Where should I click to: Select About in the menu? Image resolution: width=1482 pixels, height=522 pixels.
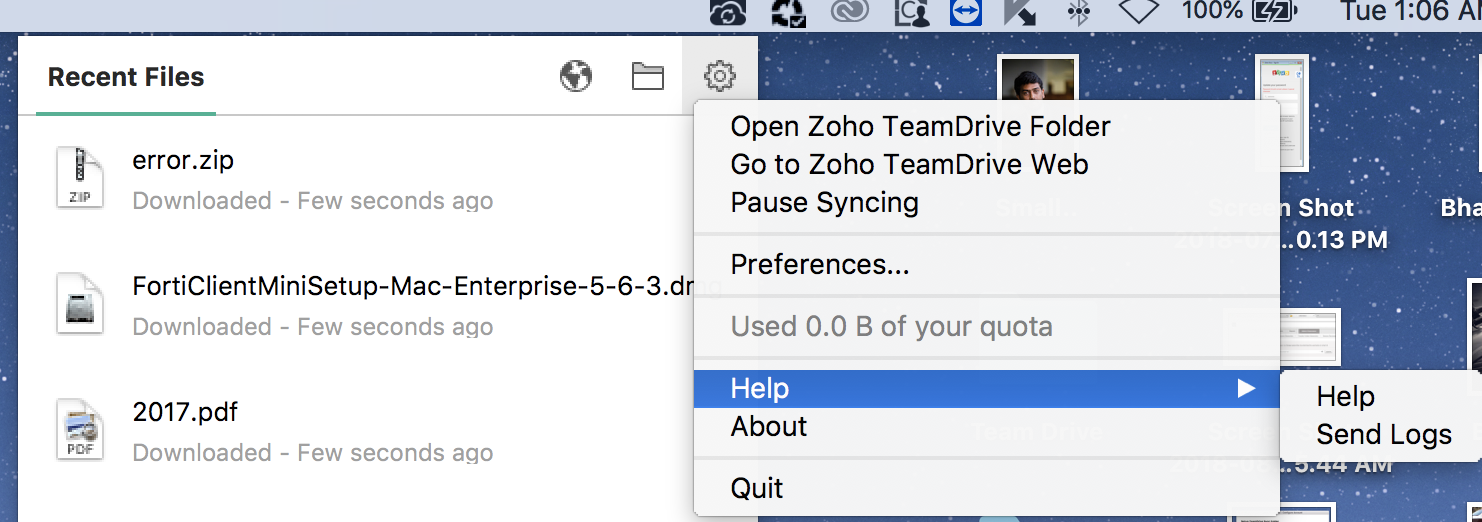[x=769, y=427]
